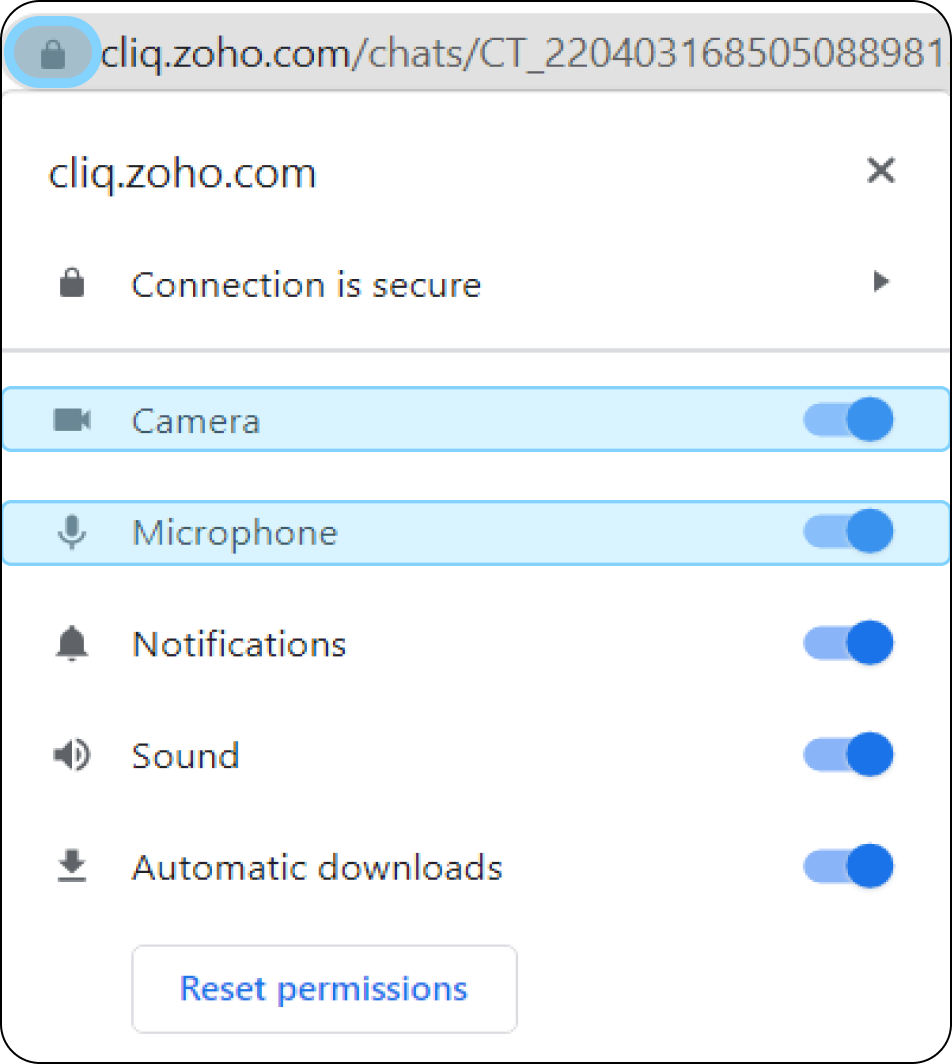Image resolution: width=952 pixels, height=1064 pixels.
Task: Click the camera icon in permissions list
Action: click(72, 420)
